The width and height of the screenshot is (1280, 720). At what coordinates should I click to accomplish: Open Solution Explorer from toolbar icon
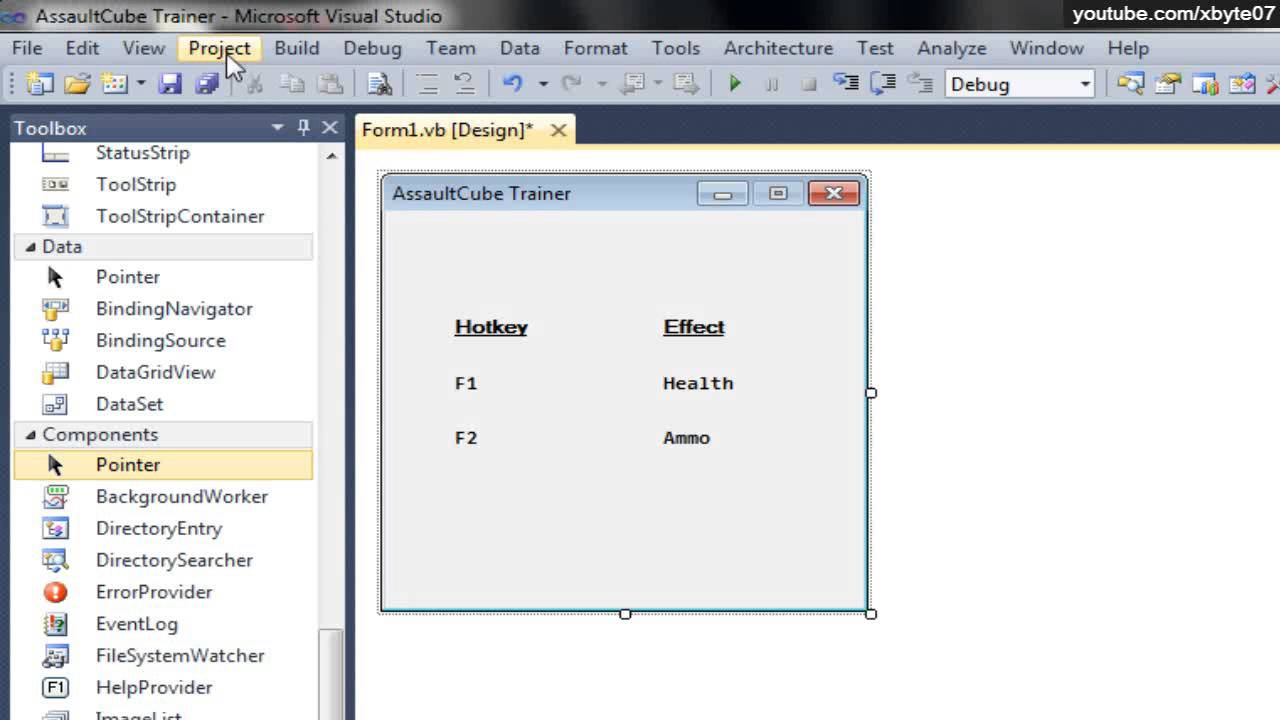[x=1131, y=84]
